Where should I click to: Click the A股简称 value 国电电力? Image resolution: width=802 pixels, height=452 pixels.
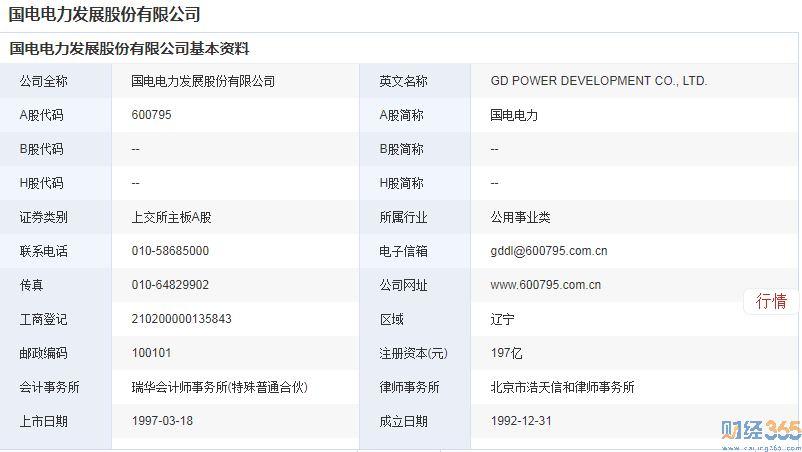pos(514,115)
